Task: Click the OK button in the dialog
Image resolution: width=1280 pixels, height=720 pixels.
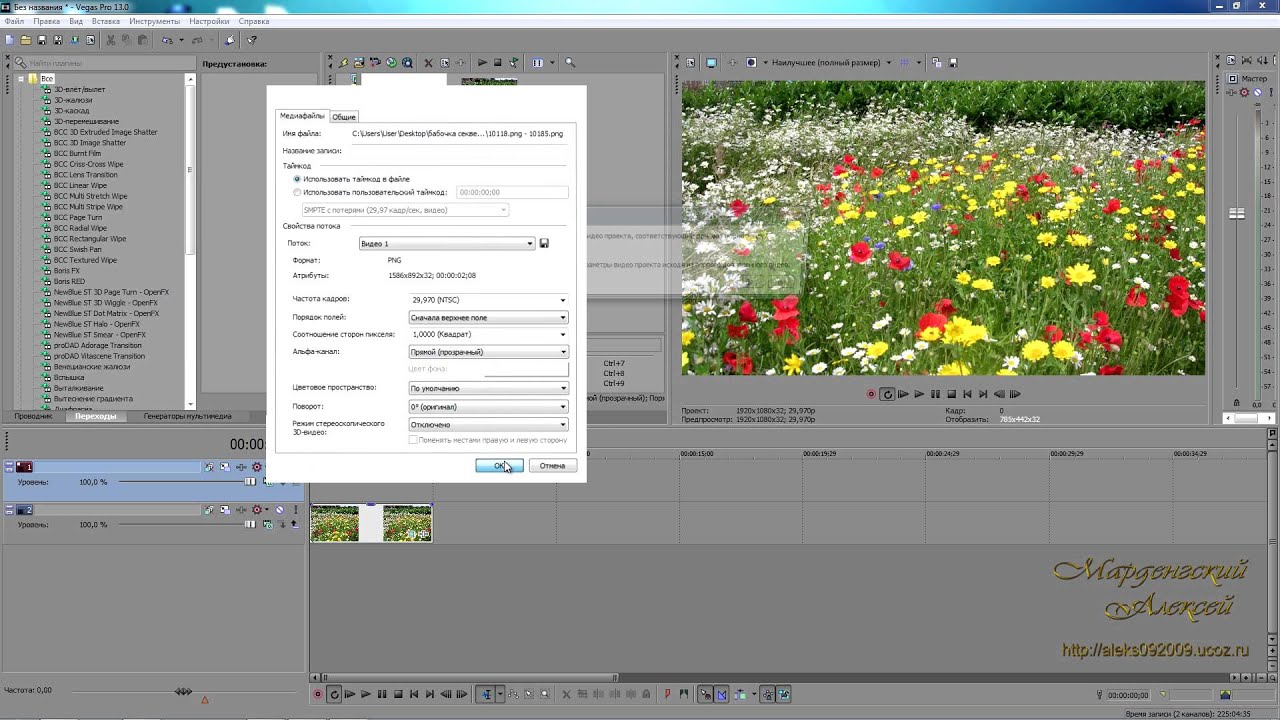Action: (x=499, y=466)
